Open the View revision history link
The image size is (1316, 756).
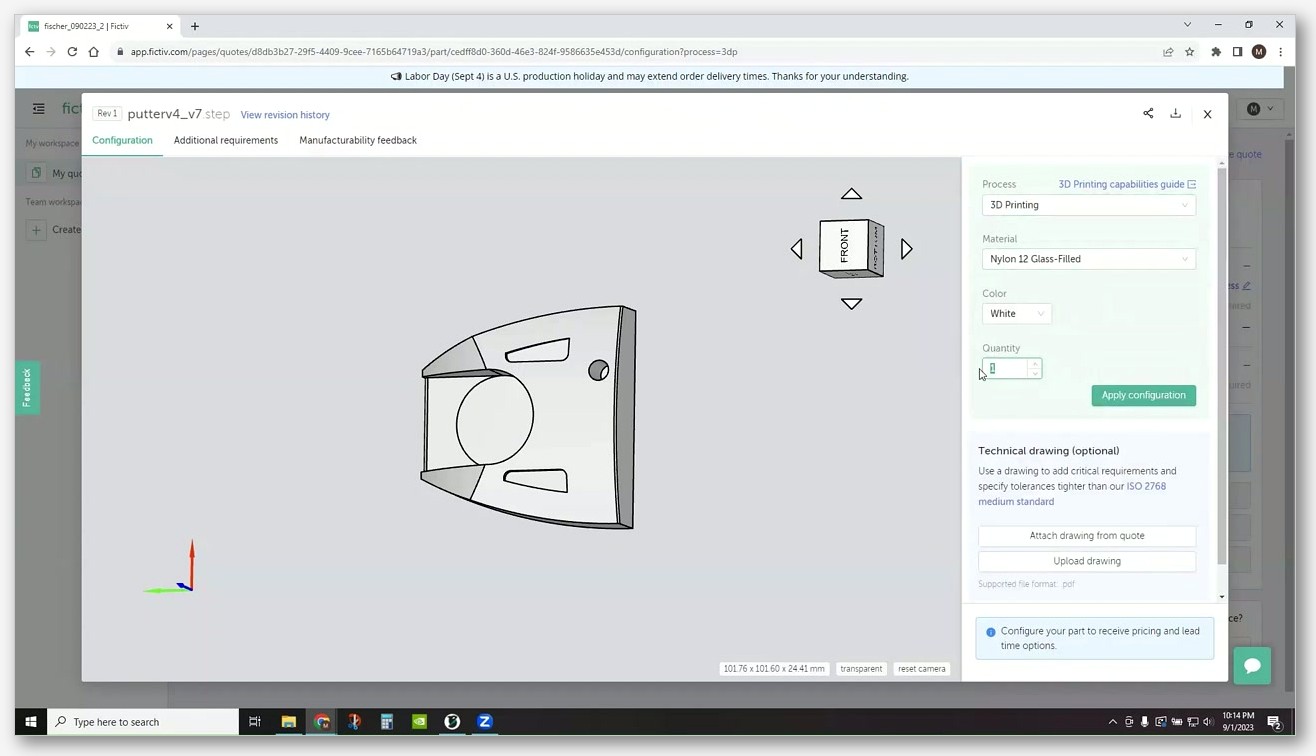pos(285,115)
